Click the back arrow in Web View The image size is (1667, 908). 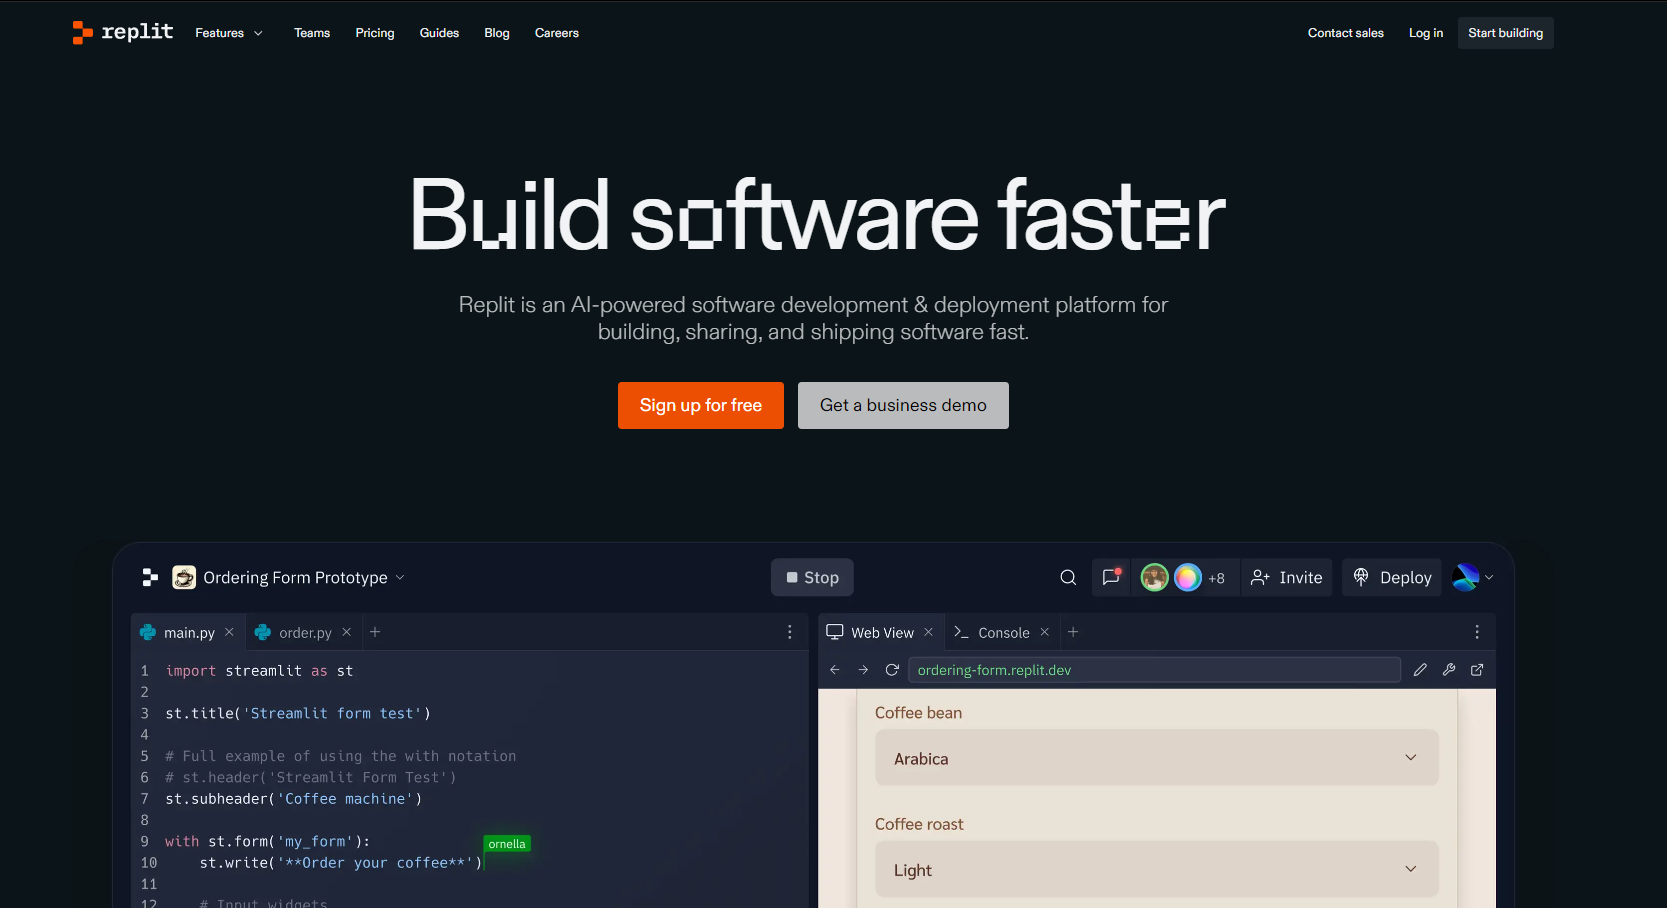(x=835, y=670)
